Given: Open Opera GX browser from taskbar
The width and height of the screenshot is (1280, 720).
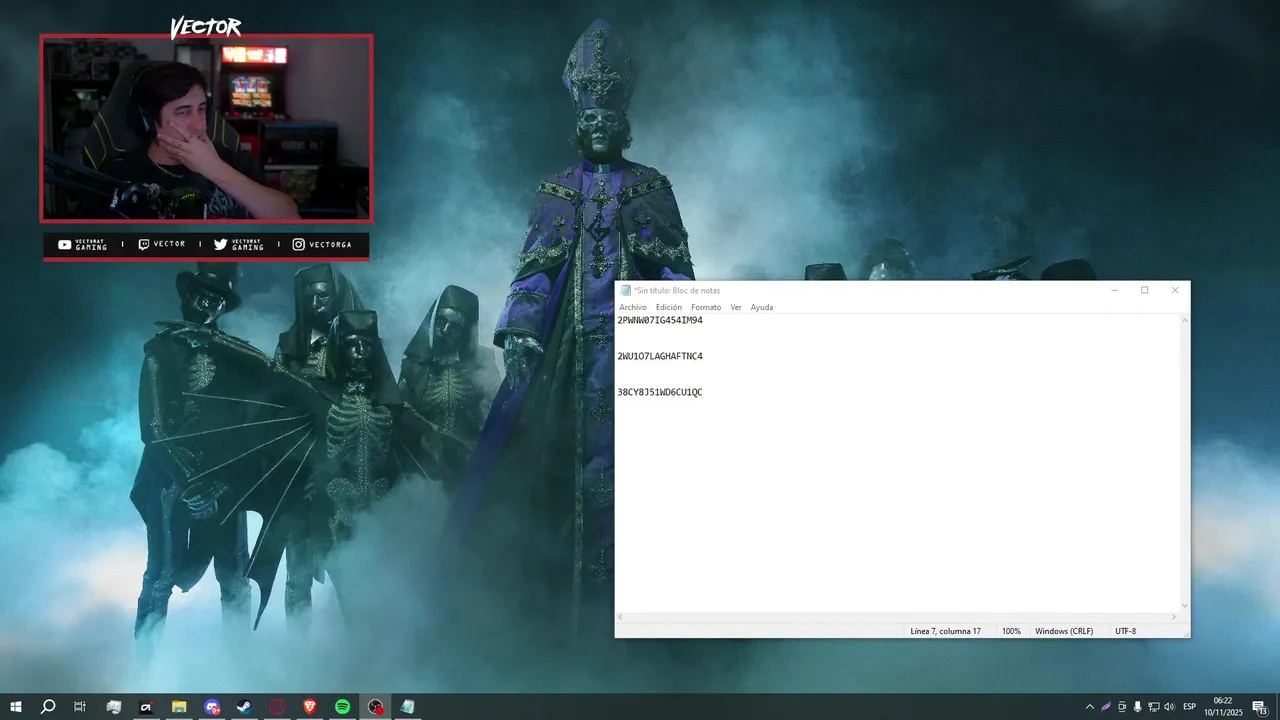Looking at the screenshot, I should [x=277, y=707].
